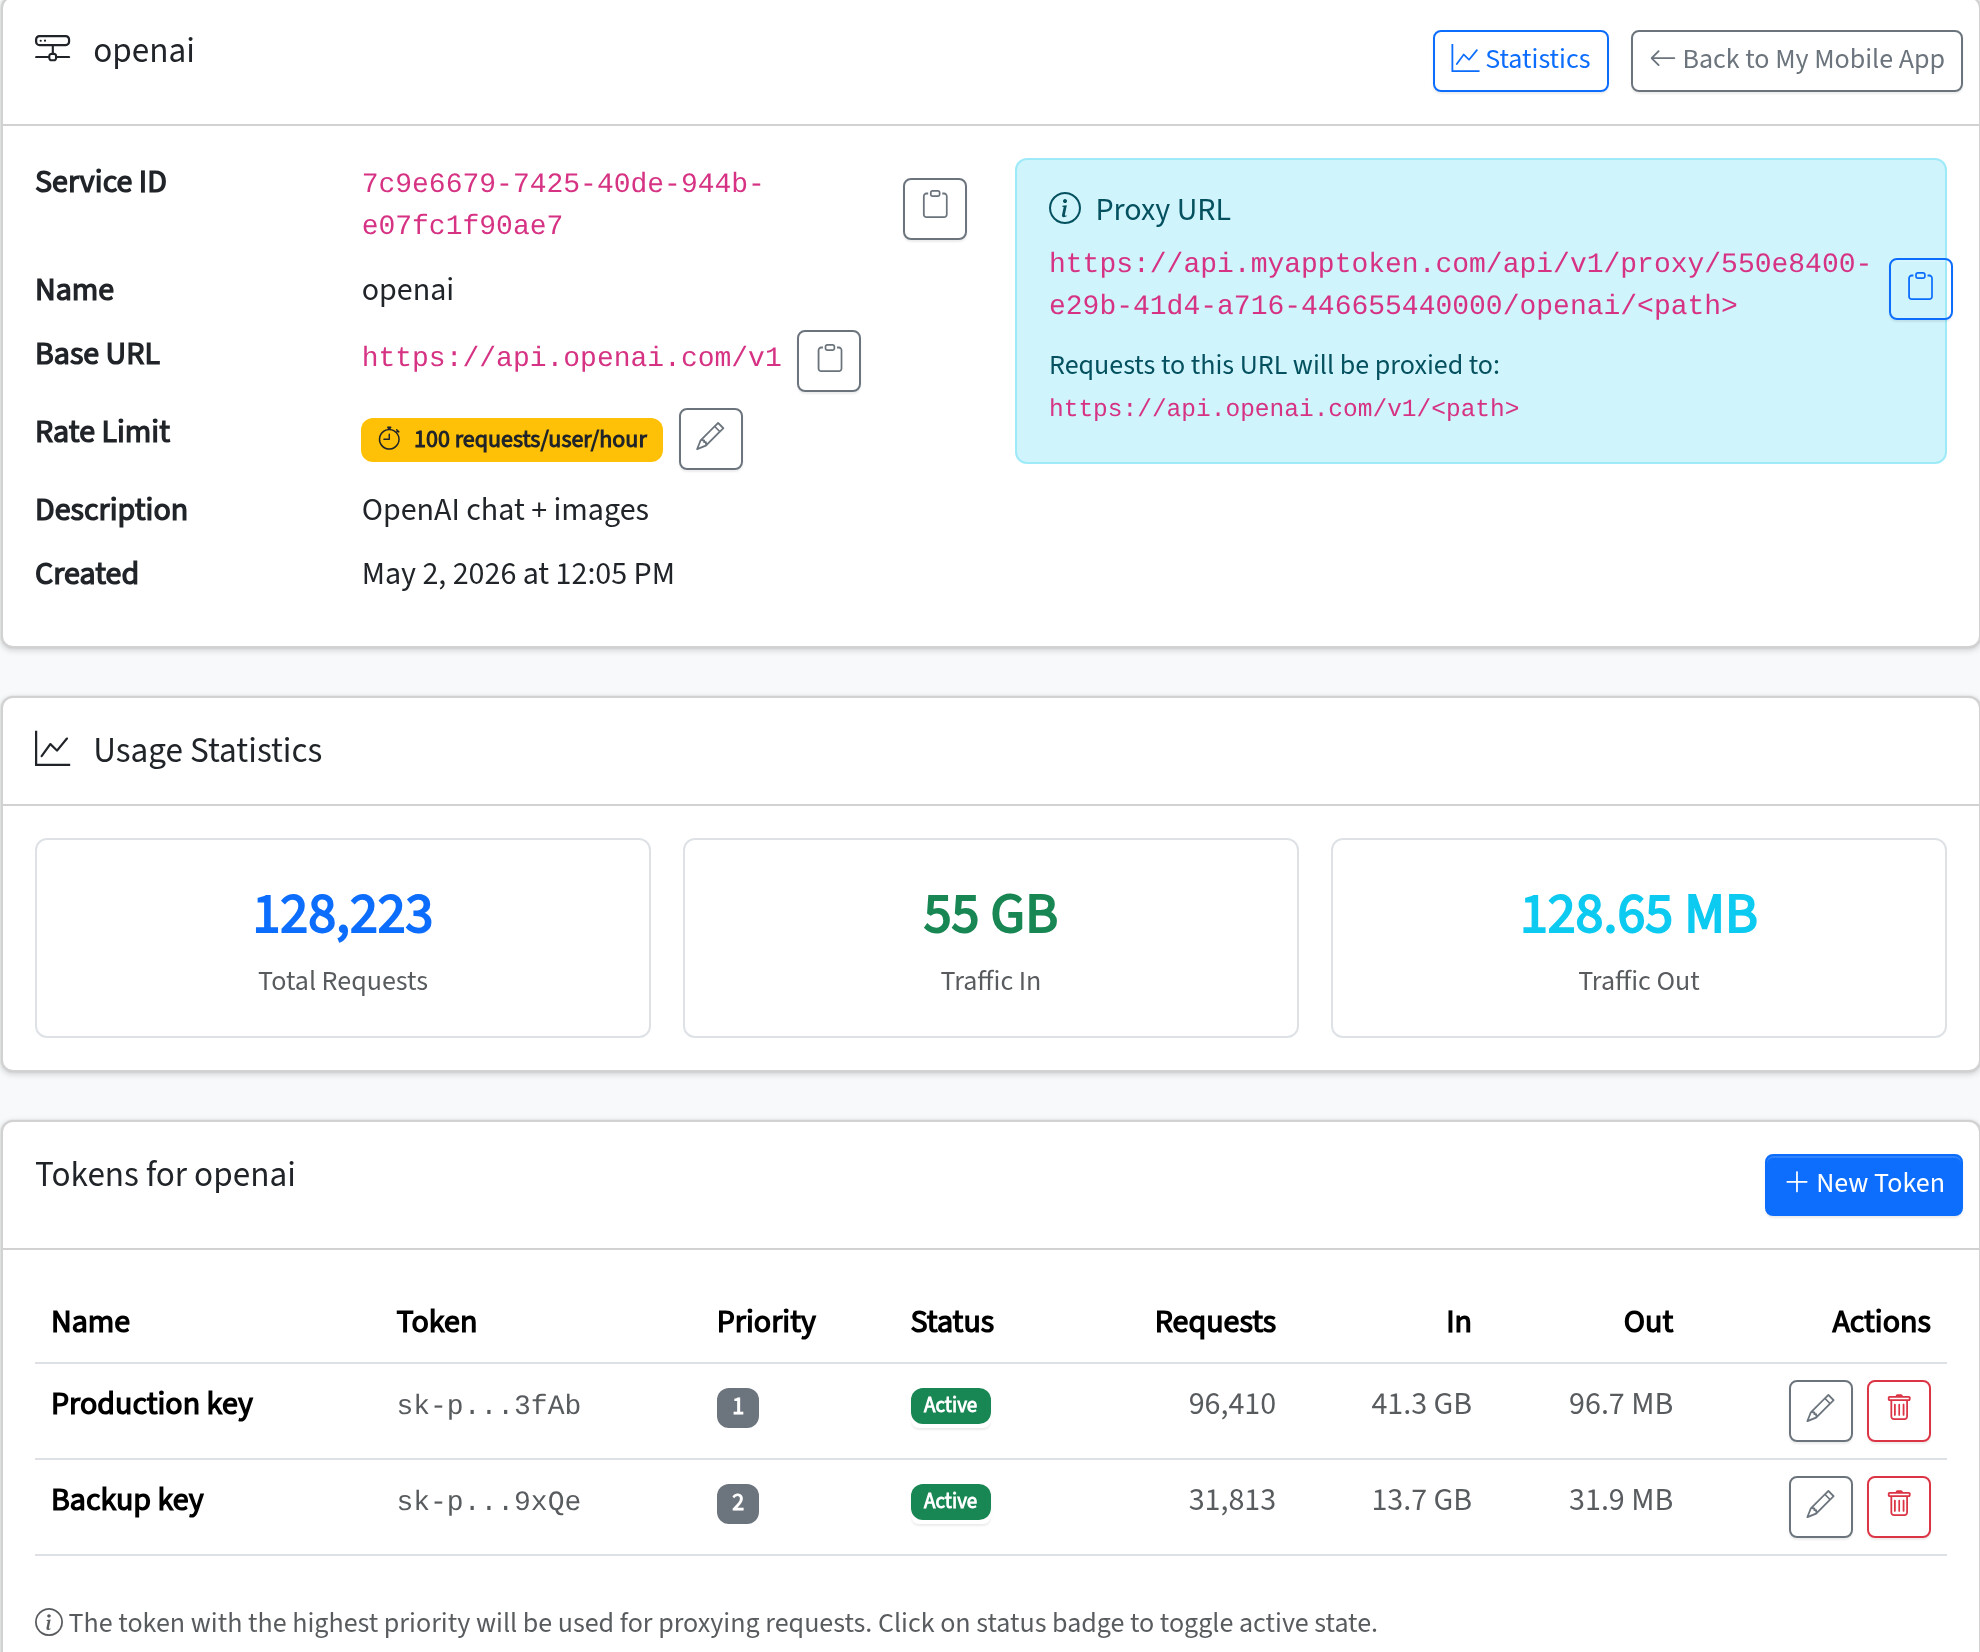Toggle Active status of Production key

tap(950, 1405)
